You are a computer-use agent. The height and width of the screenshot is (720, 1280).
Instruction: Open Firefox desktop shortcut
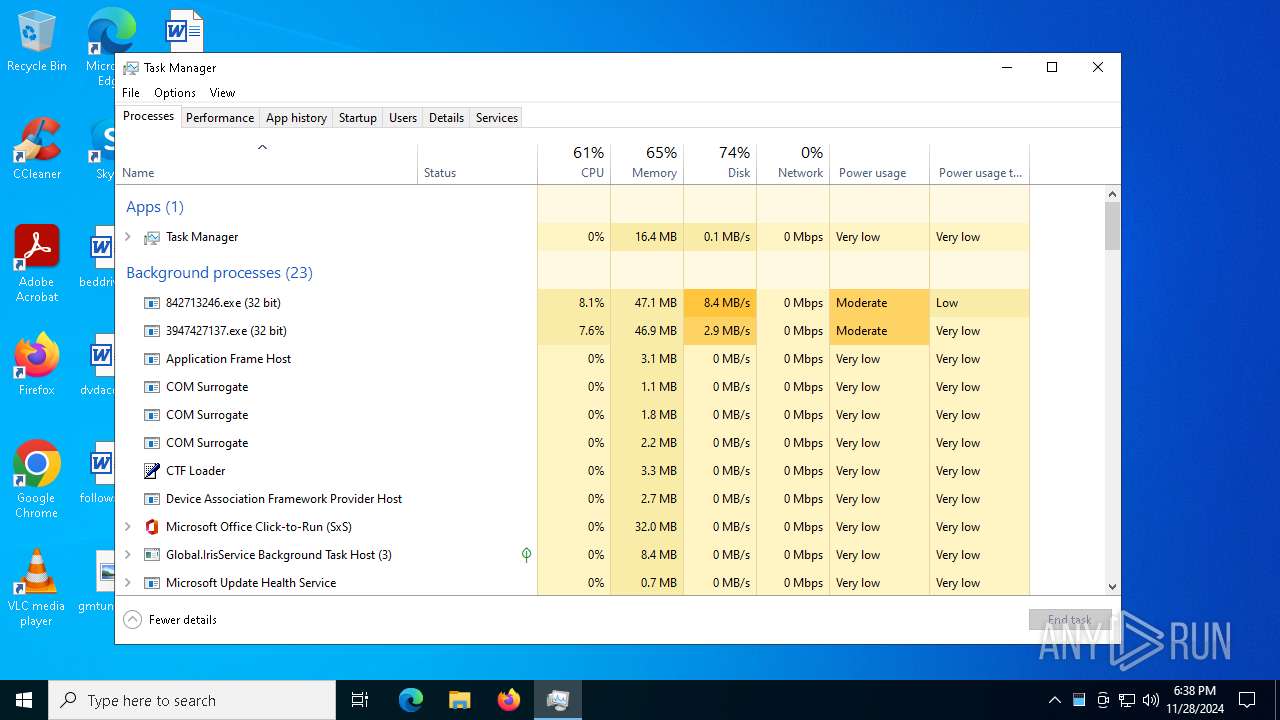(37, 365)
